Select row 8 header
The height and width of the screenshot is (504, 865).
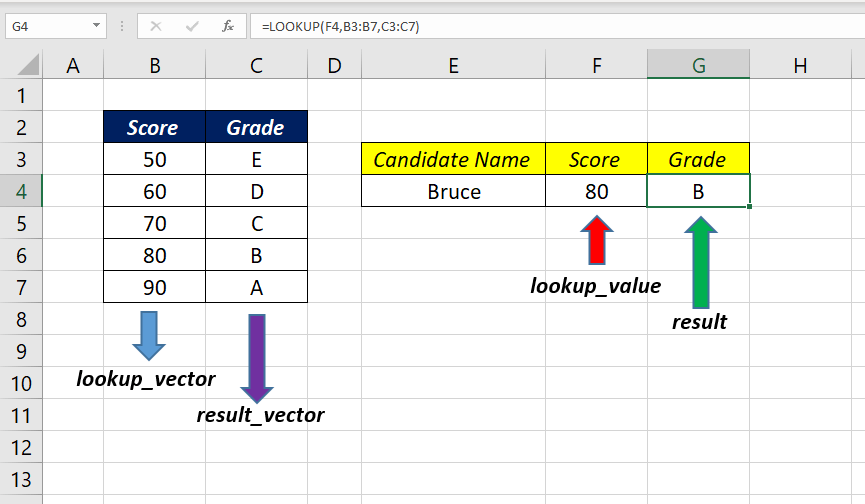click(21, 319)
